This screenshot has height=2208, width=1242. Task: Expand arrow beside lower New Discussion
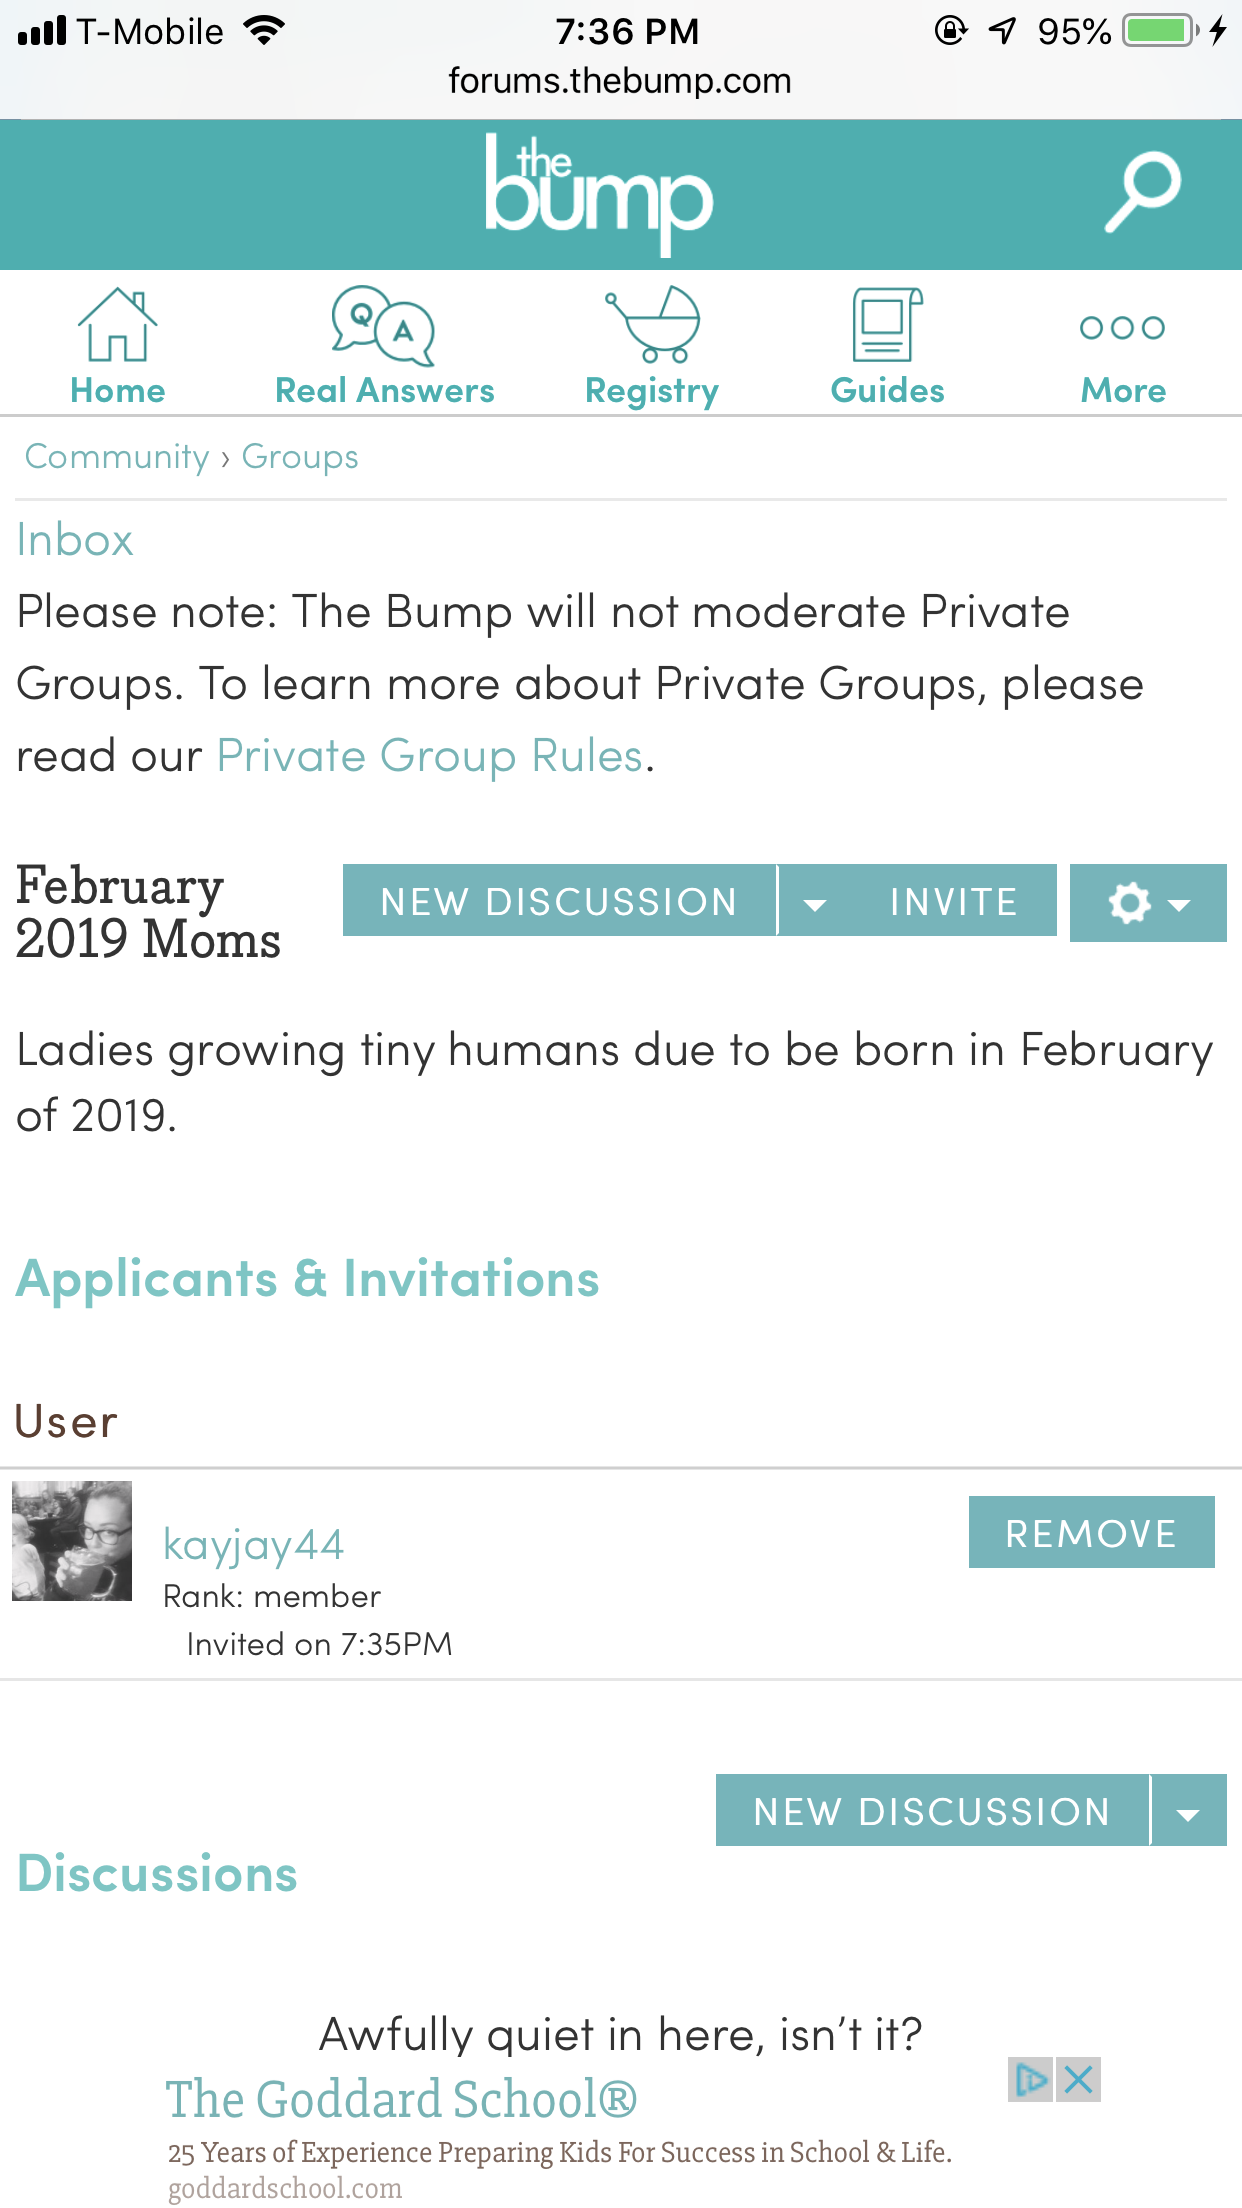(x=1189, y=1811)
